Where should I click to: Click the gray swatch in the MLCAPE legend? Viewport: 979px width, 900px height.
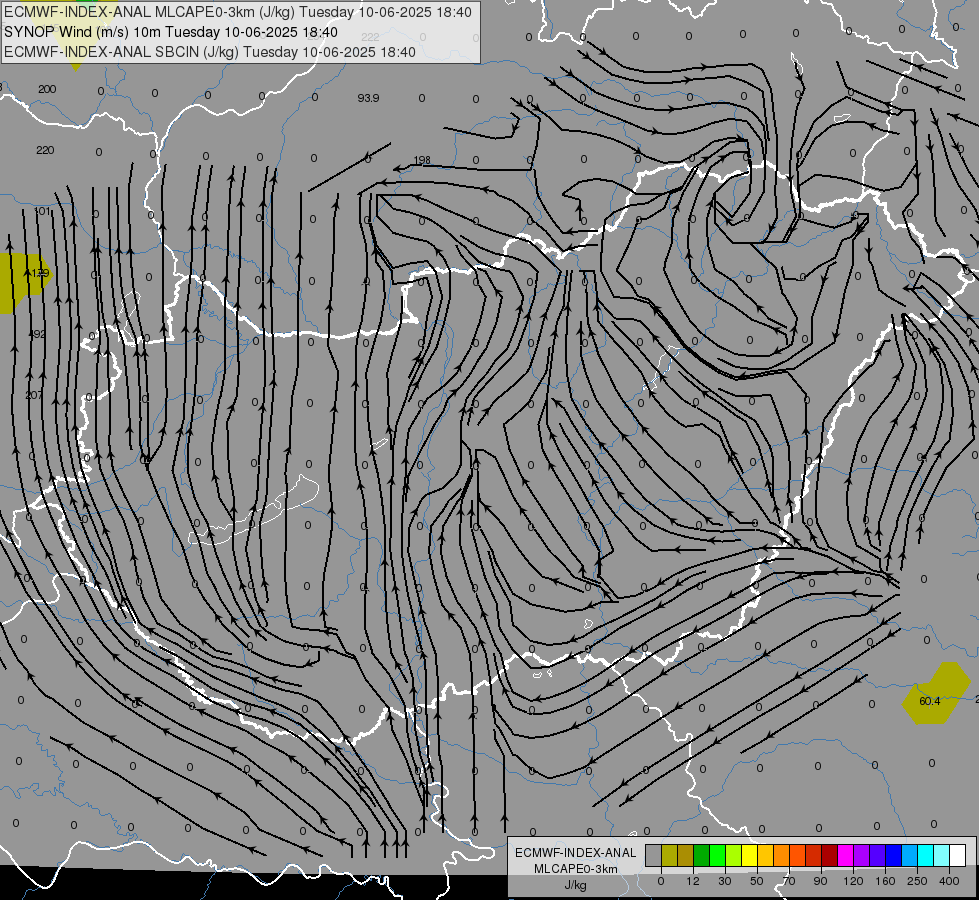coord(654,855)
